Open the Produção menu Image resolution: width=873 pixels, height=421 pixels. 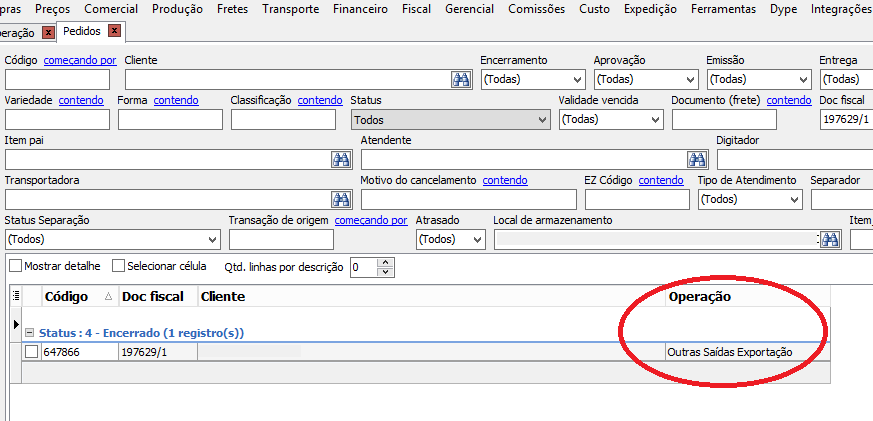point(177,9)
